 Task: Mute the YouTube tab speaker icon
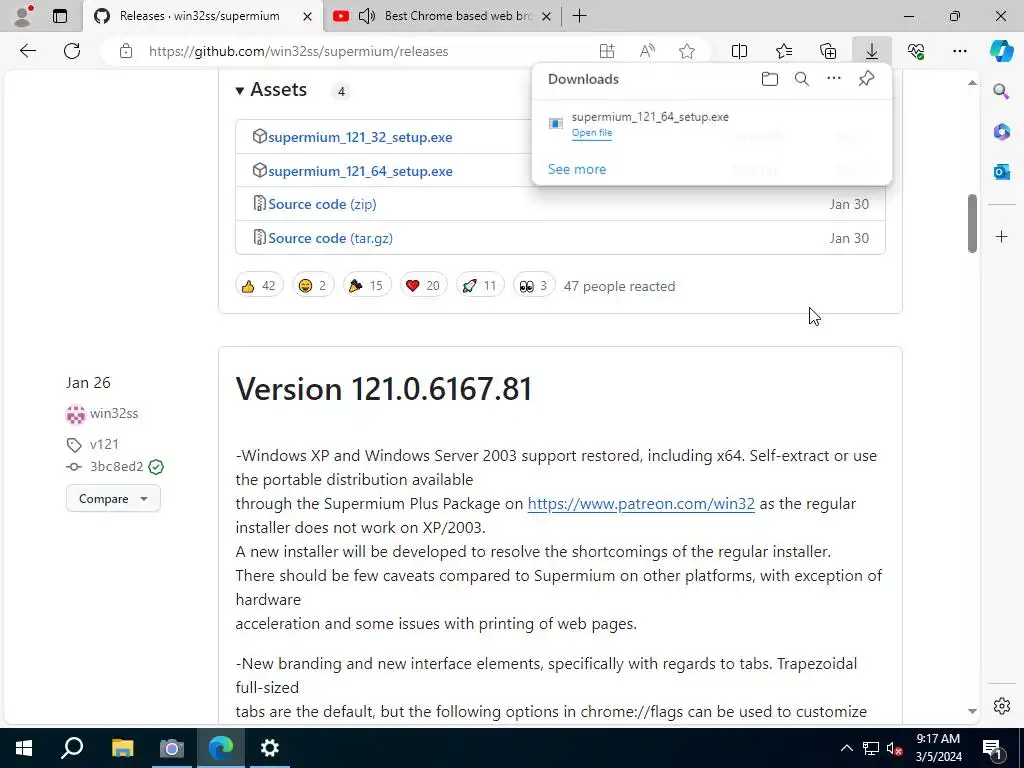pyautogui.click(x=367, y=16)
